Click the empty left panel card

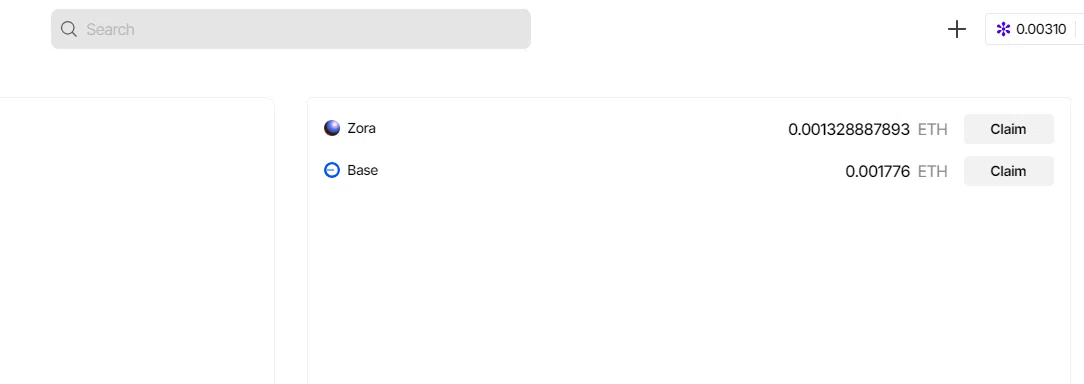(x=137, y=241)
